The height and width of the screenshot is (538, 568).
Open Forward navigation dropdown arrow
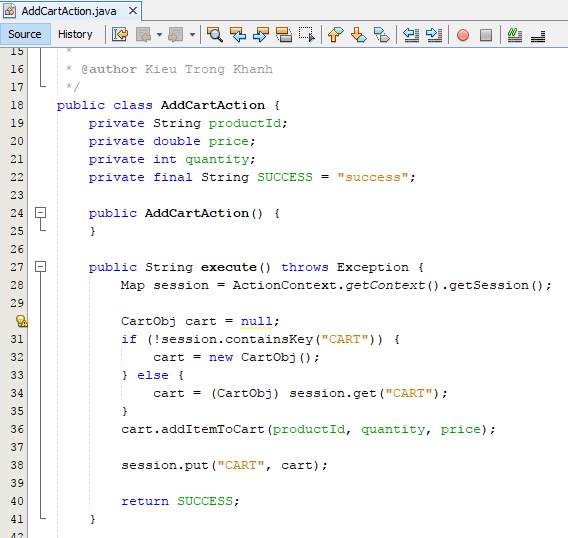pyautogui.click(x=192, y=35)
